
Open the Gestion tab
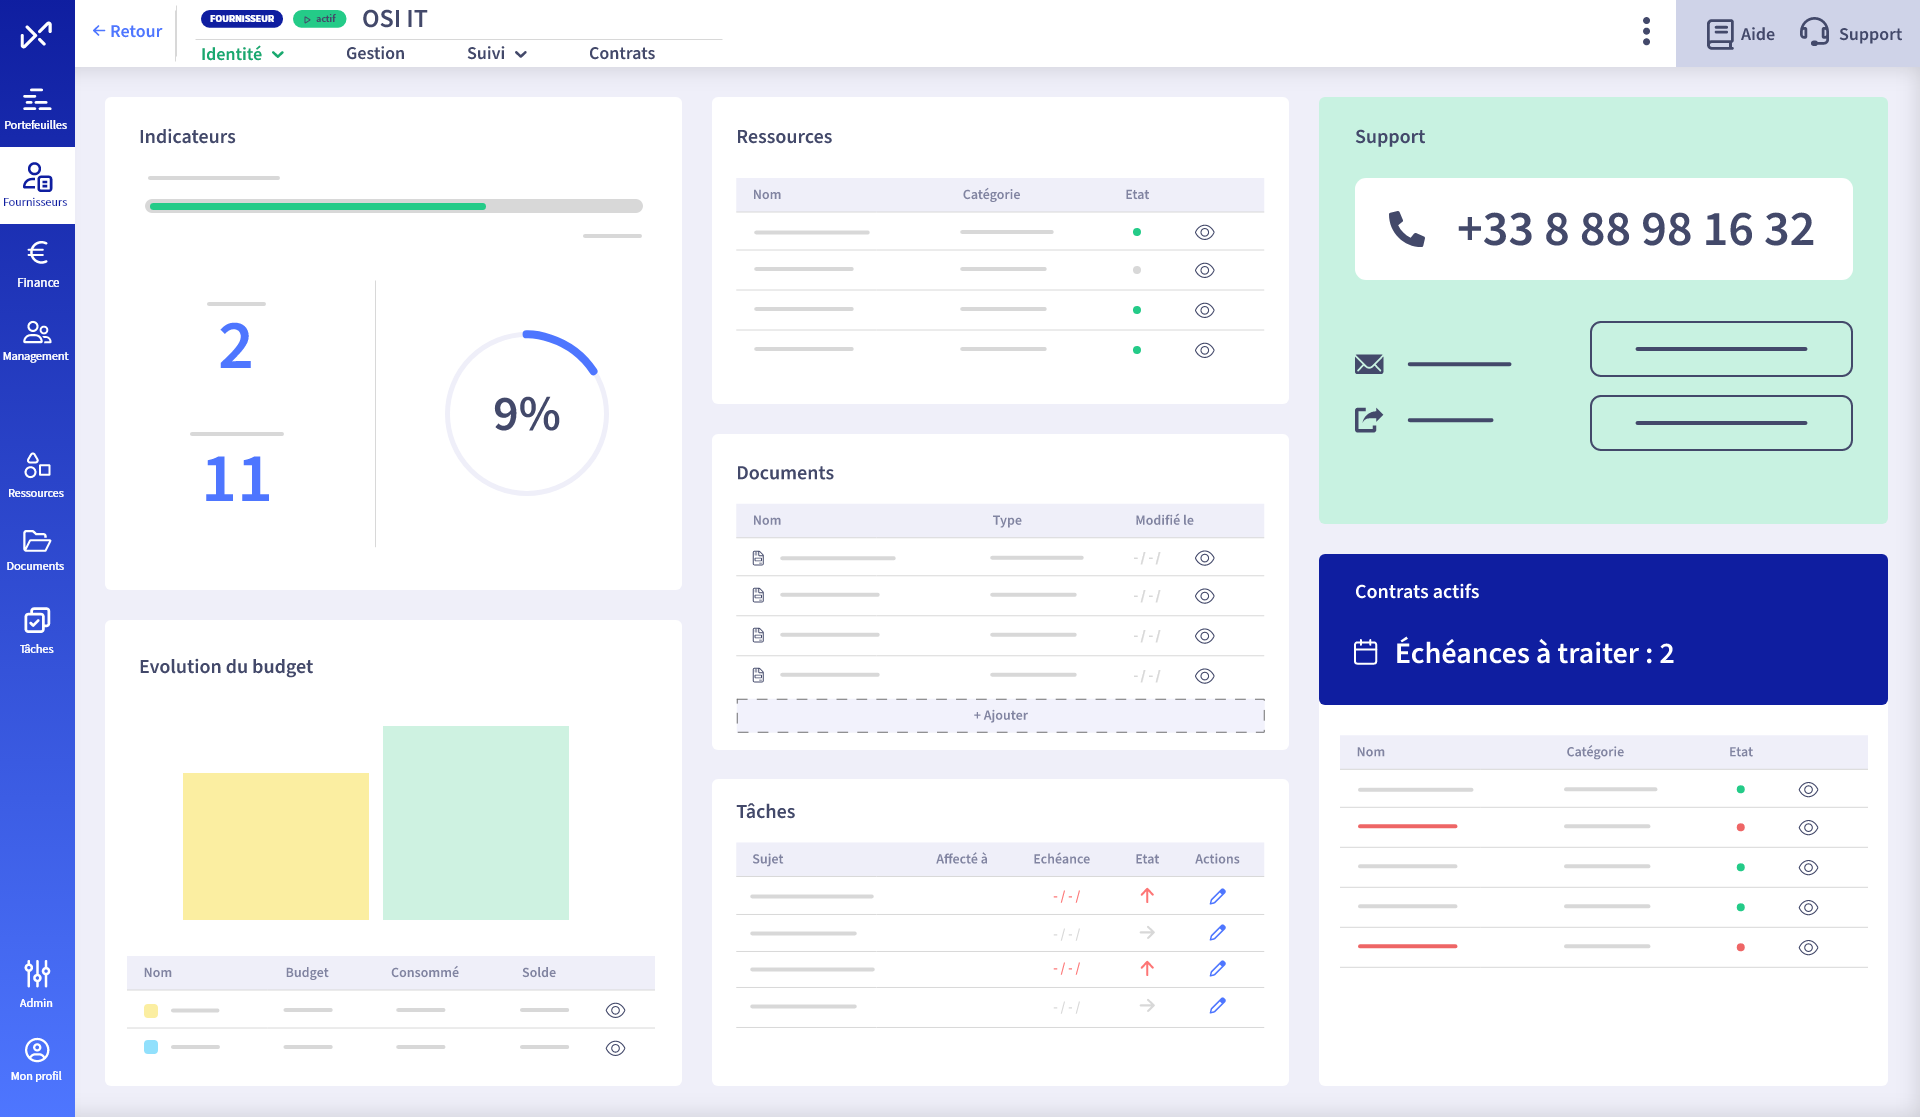point(375,54)
